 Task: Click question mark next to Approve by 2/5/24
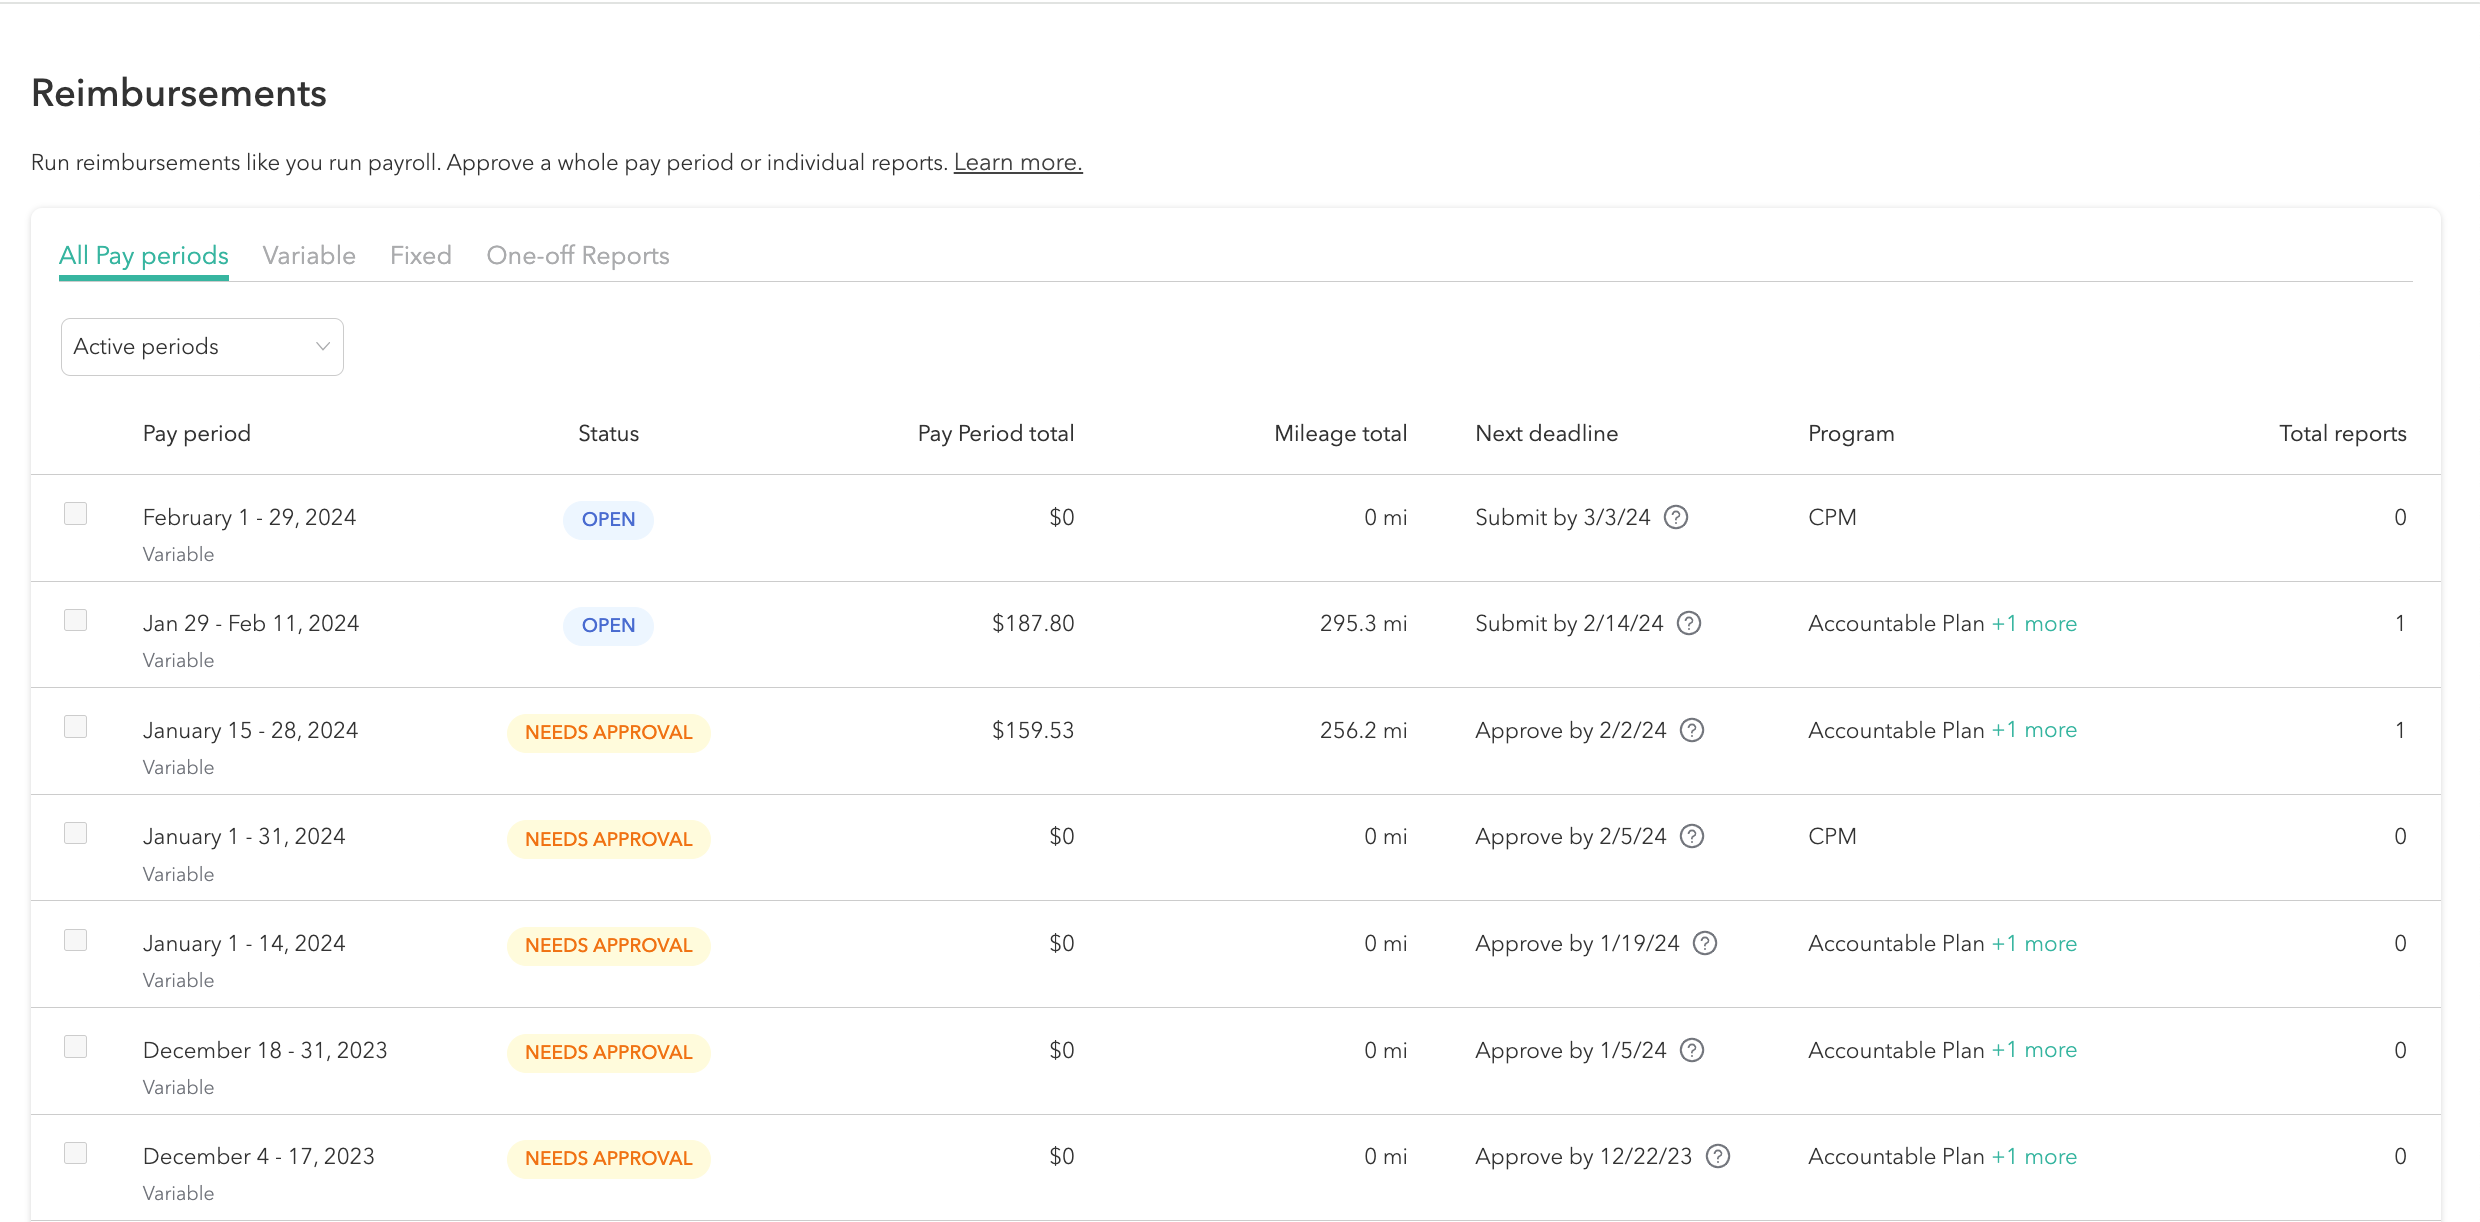[1692, 836]
